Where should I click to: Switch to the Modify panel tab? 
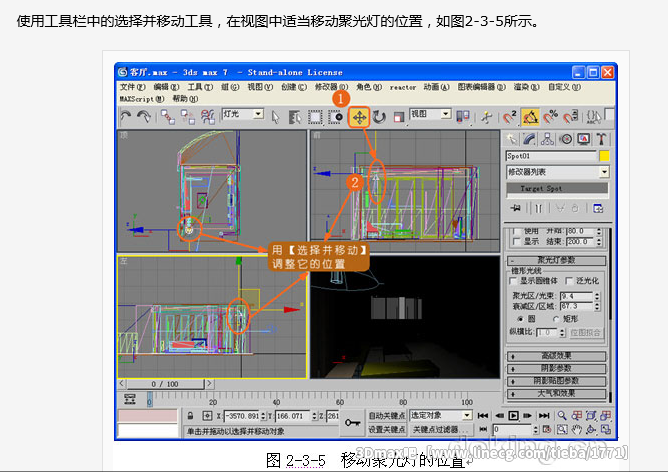coord(529,139)
